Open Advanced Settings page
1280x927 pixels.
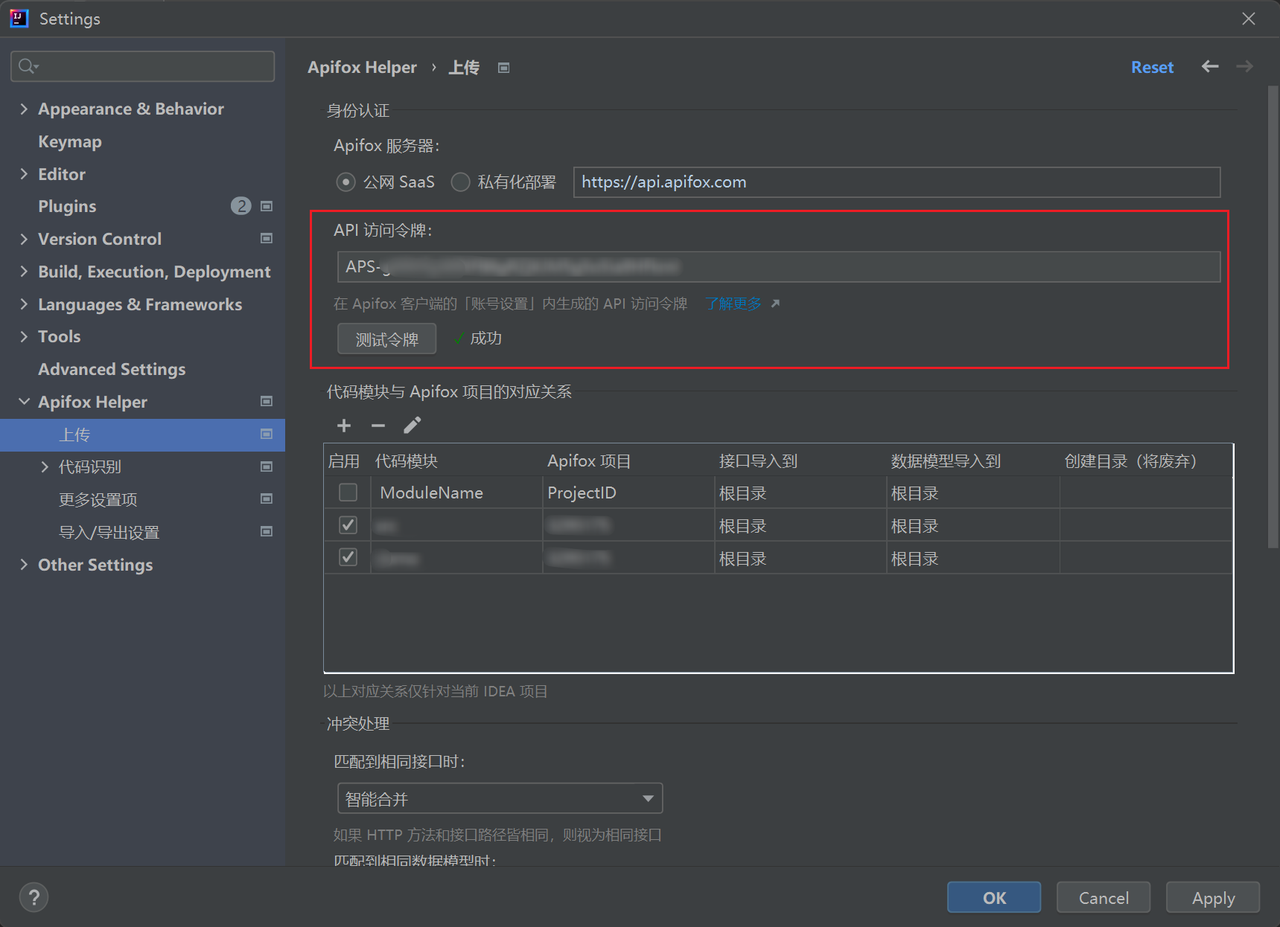pyautogui.click(x=112, y=369)
